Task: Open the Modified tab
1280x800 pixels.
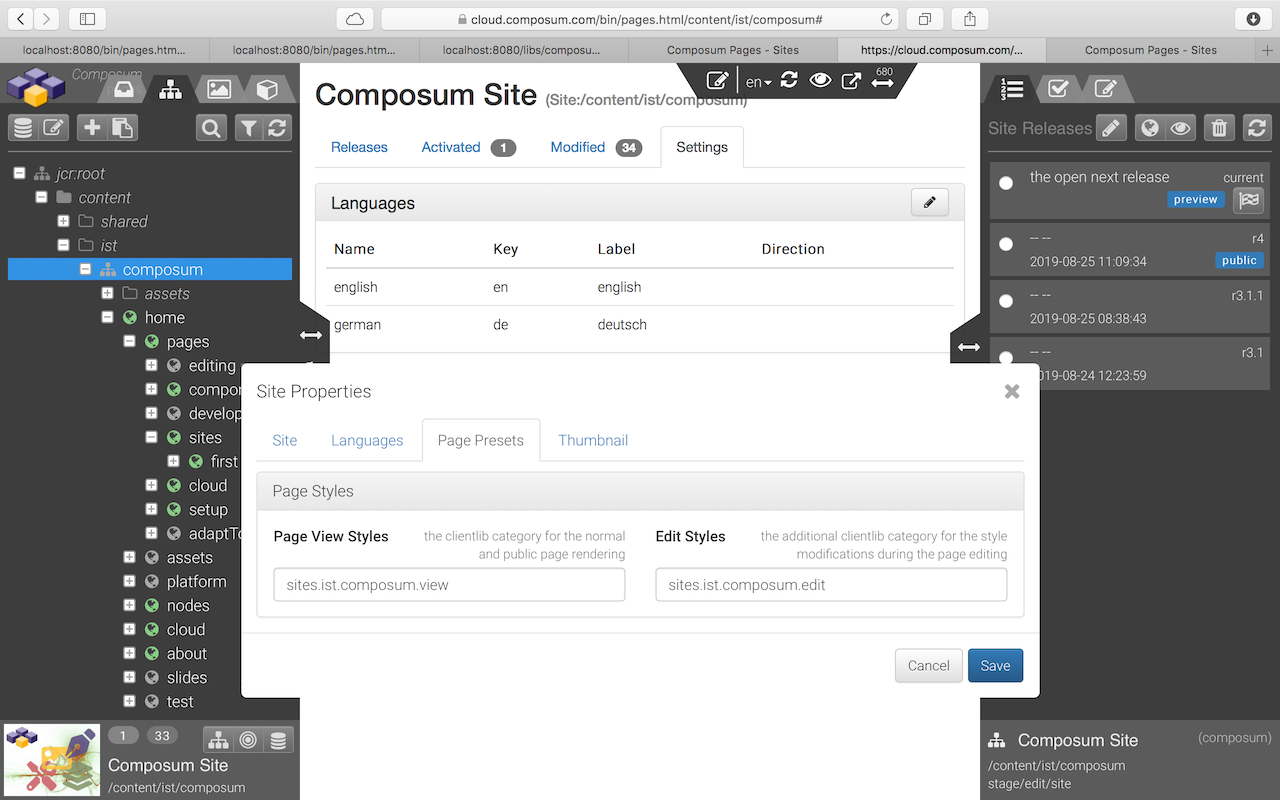Action: pyautogui.click(x=596, y=147)
